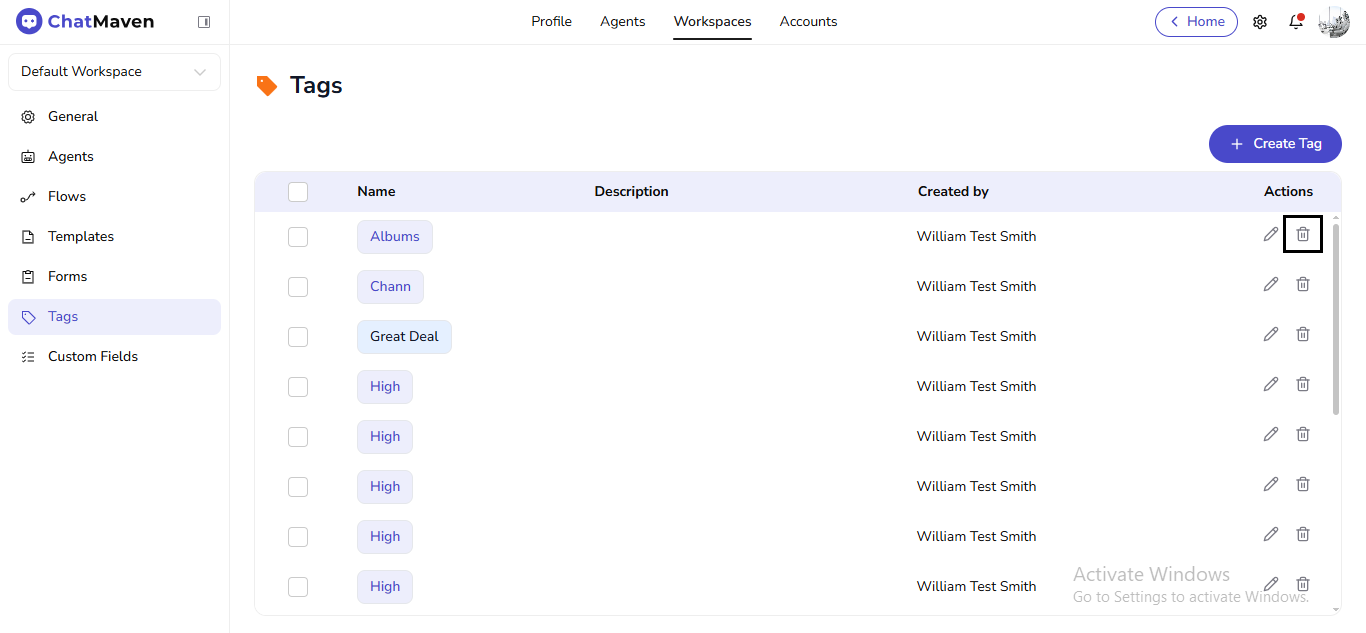Open Custom Fields in the sidebar
The width and height of the screenshot is (1366, 633).
[x=93, y=357]
